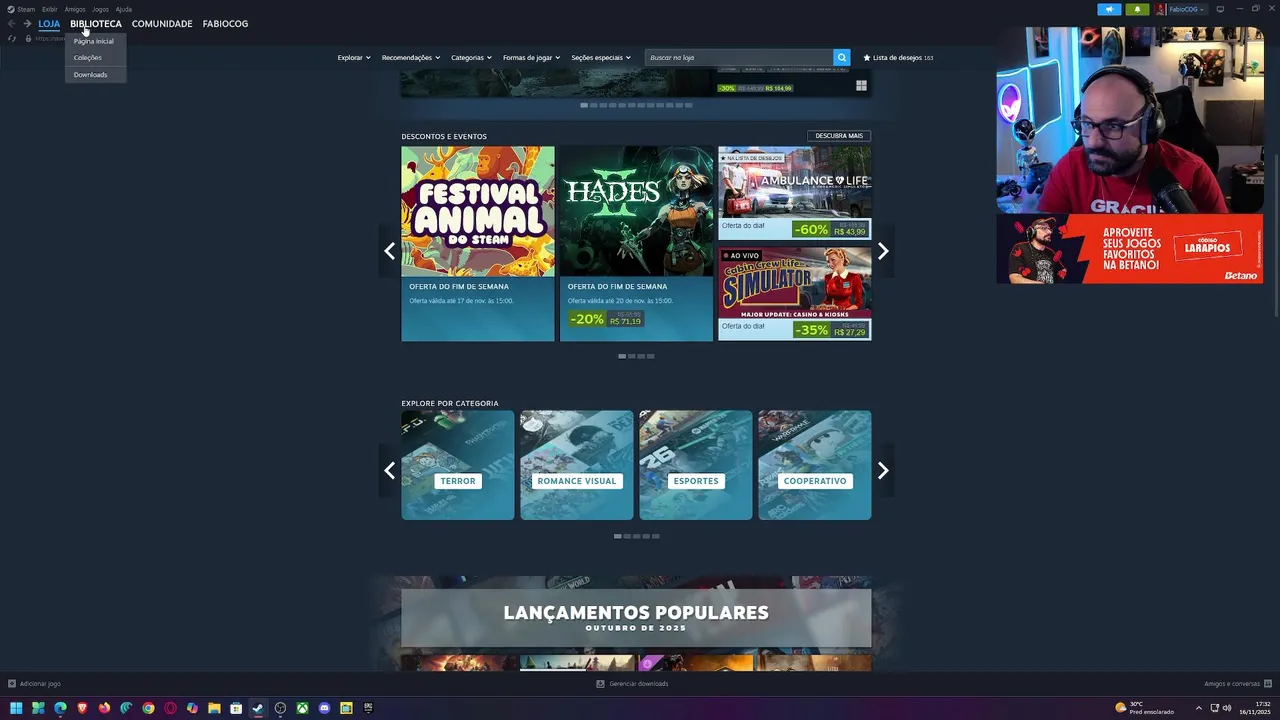Open the Steam menu
This screenshot has height=720, width=1280.
pos(21,9)
